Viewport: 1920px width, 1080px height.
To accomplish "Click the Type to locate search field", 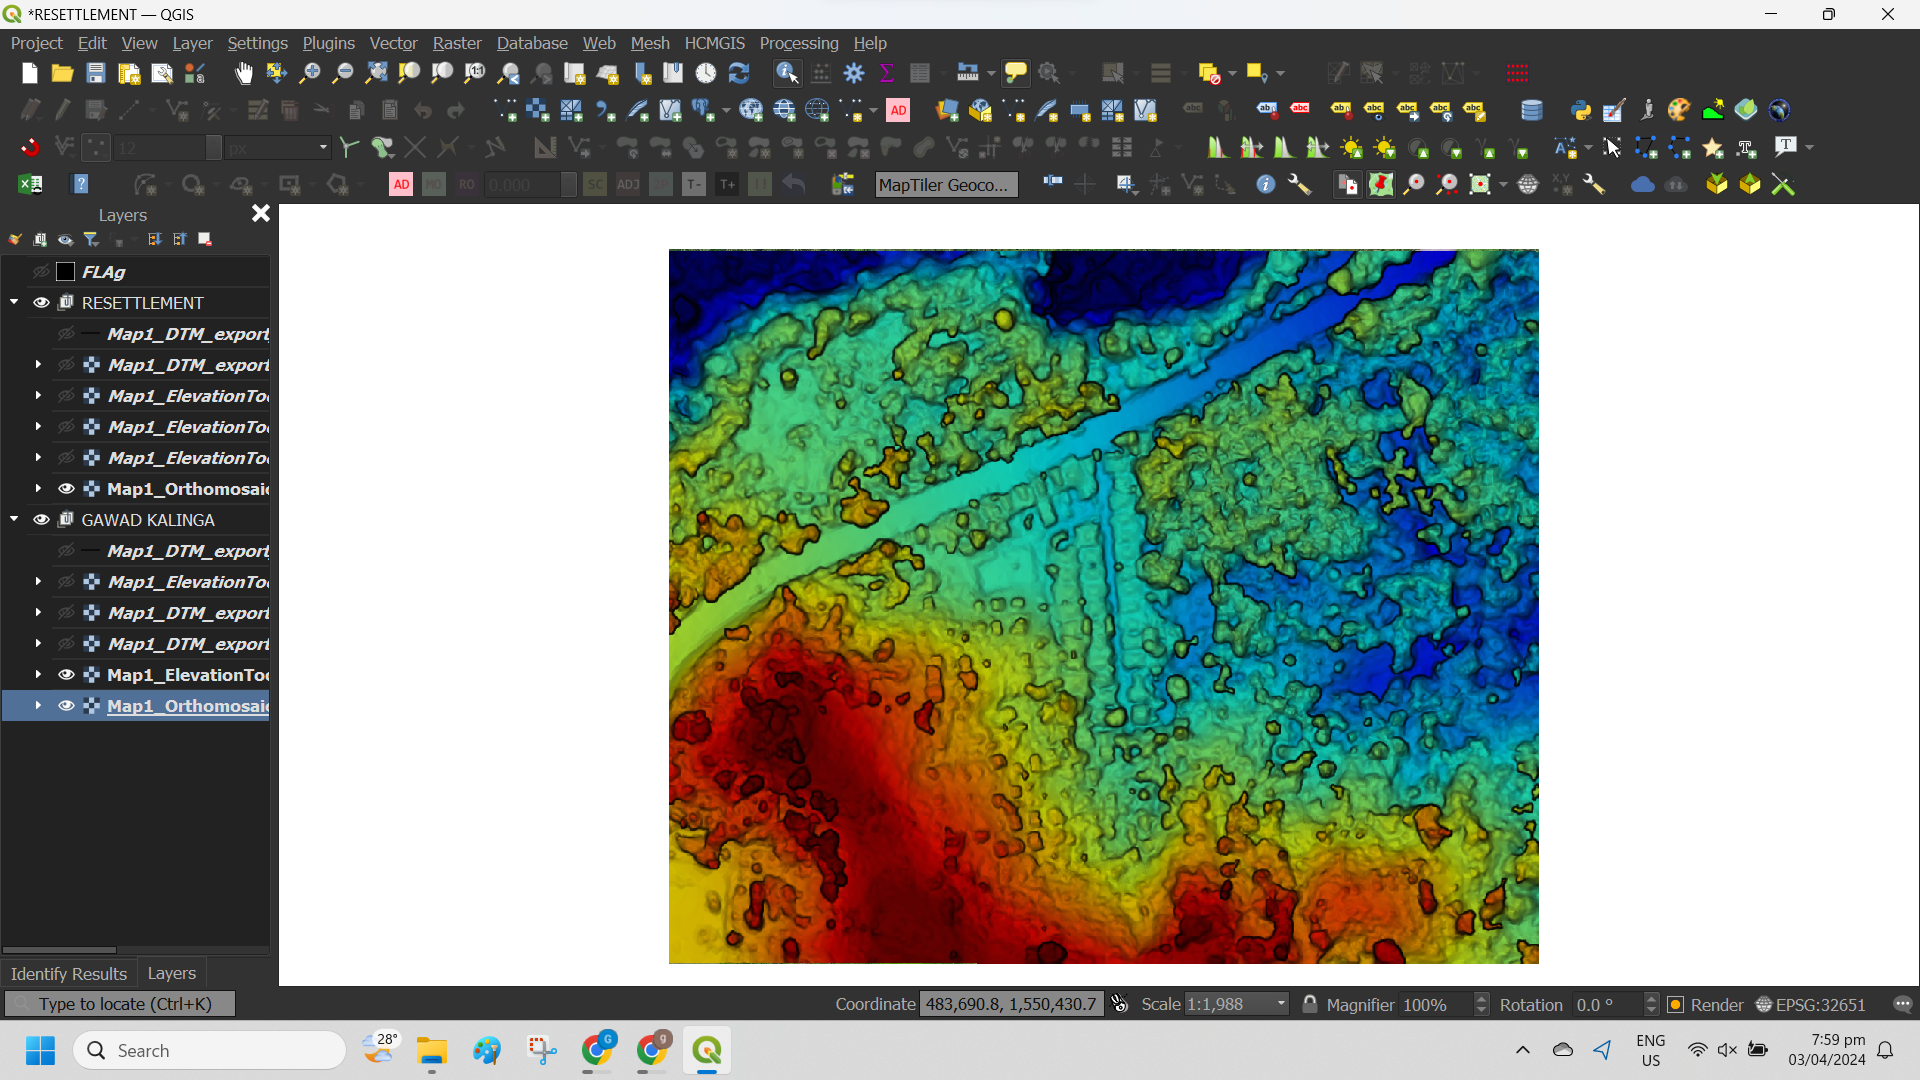I will tap(125, 1004).
